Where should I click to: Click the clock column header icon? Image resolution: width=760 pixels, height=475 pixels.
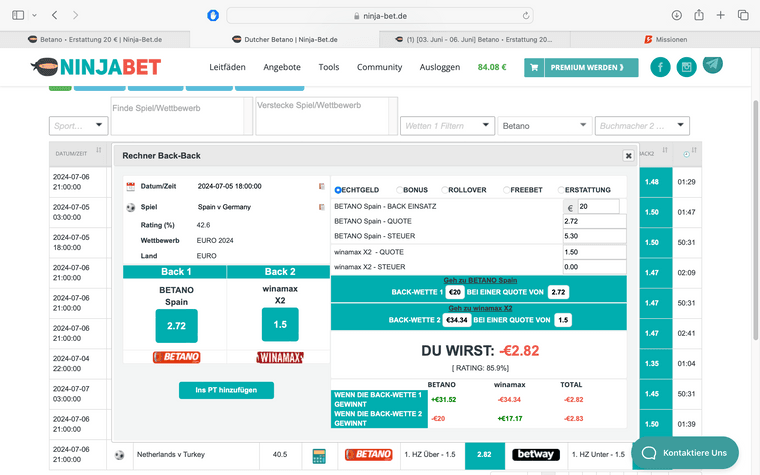[x=686, y=154]
